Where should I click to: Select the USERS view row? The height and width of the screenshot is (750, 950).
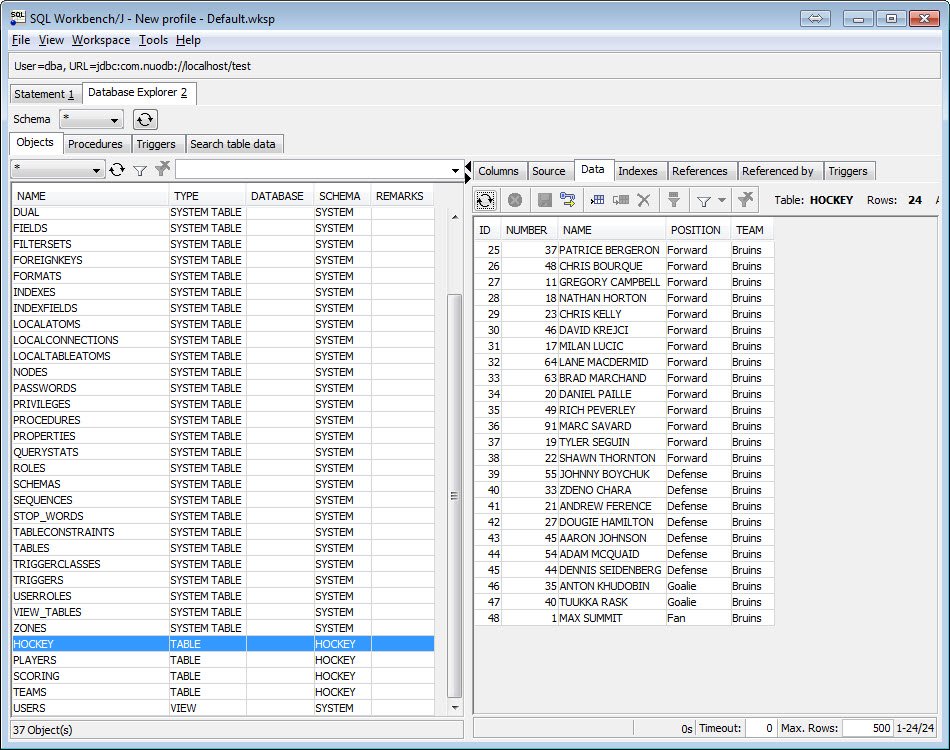click(223, 708)
